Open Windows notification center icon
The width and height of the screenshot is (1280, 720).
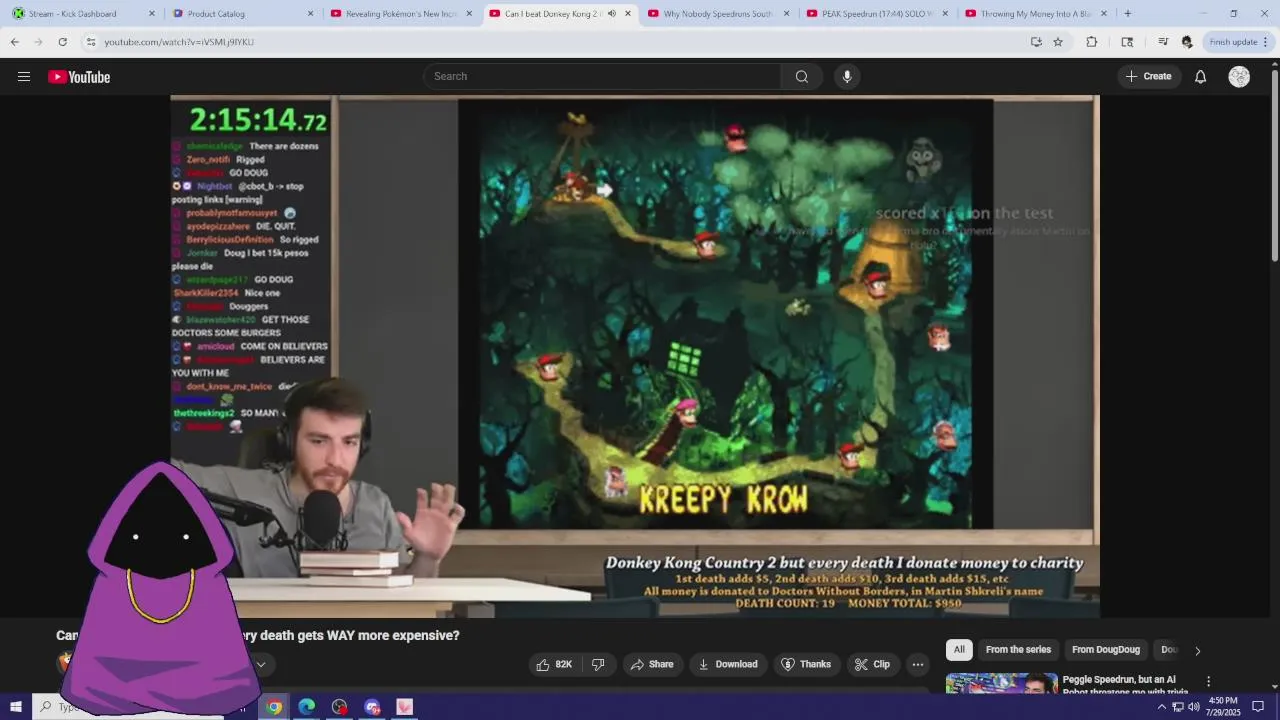(x=1258, y=707)
